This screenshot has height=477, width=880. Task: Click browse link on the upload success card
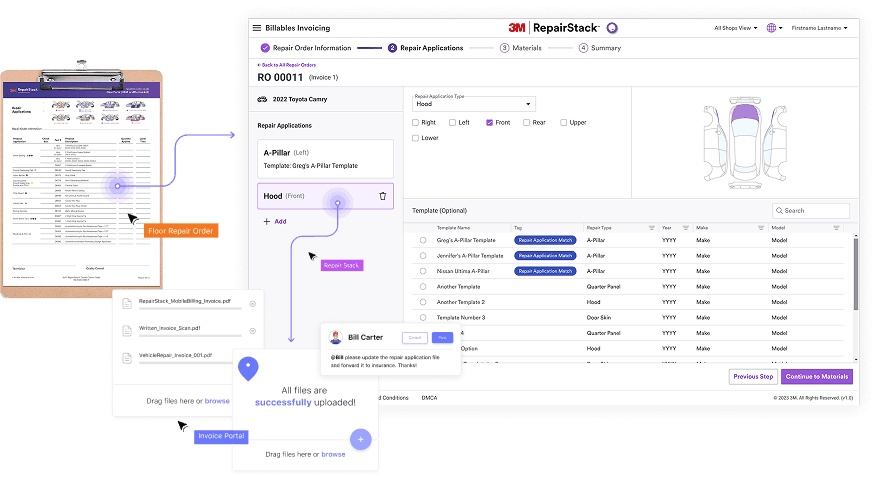tap(333, 455)
